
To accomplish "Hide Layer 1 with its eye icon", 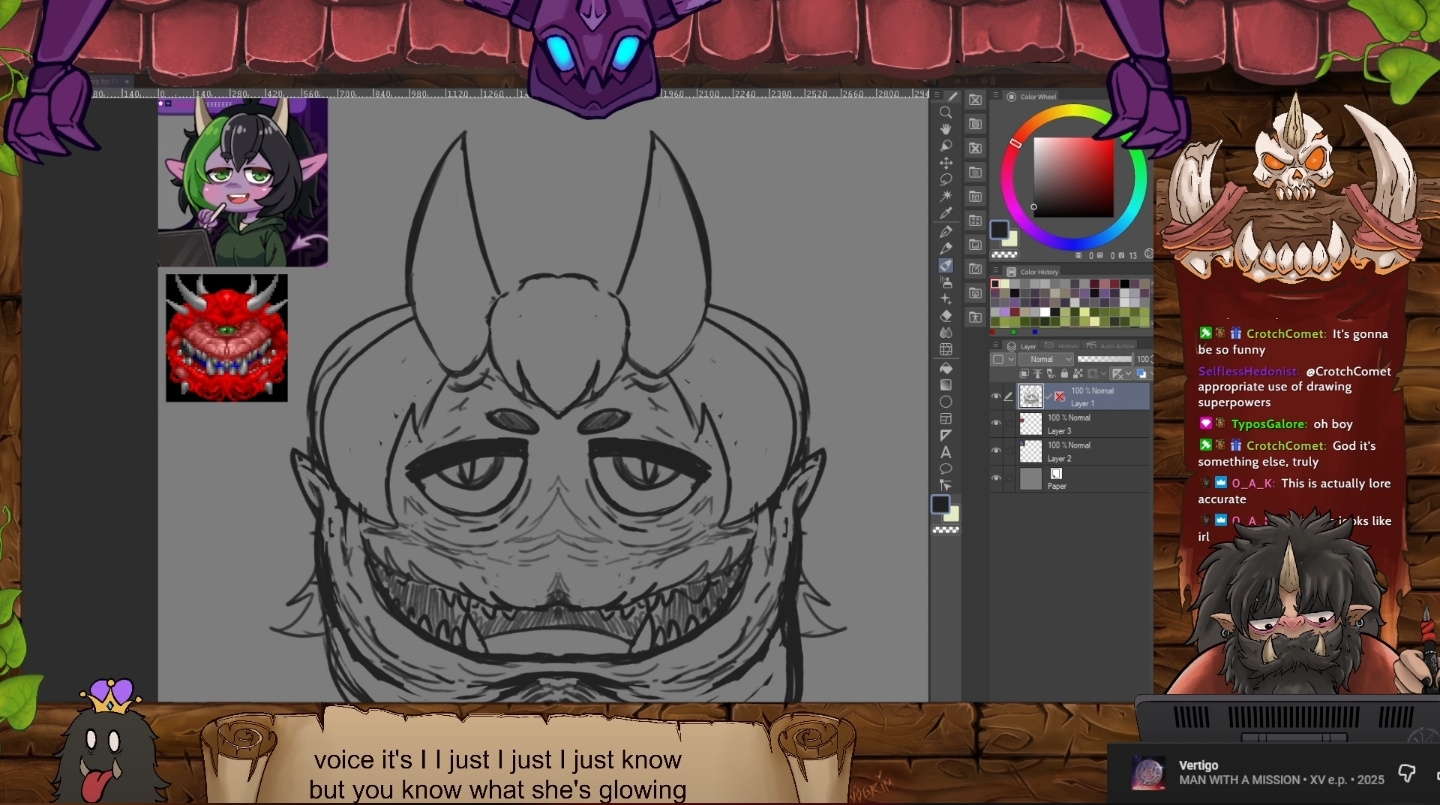I will coord(995,397).
